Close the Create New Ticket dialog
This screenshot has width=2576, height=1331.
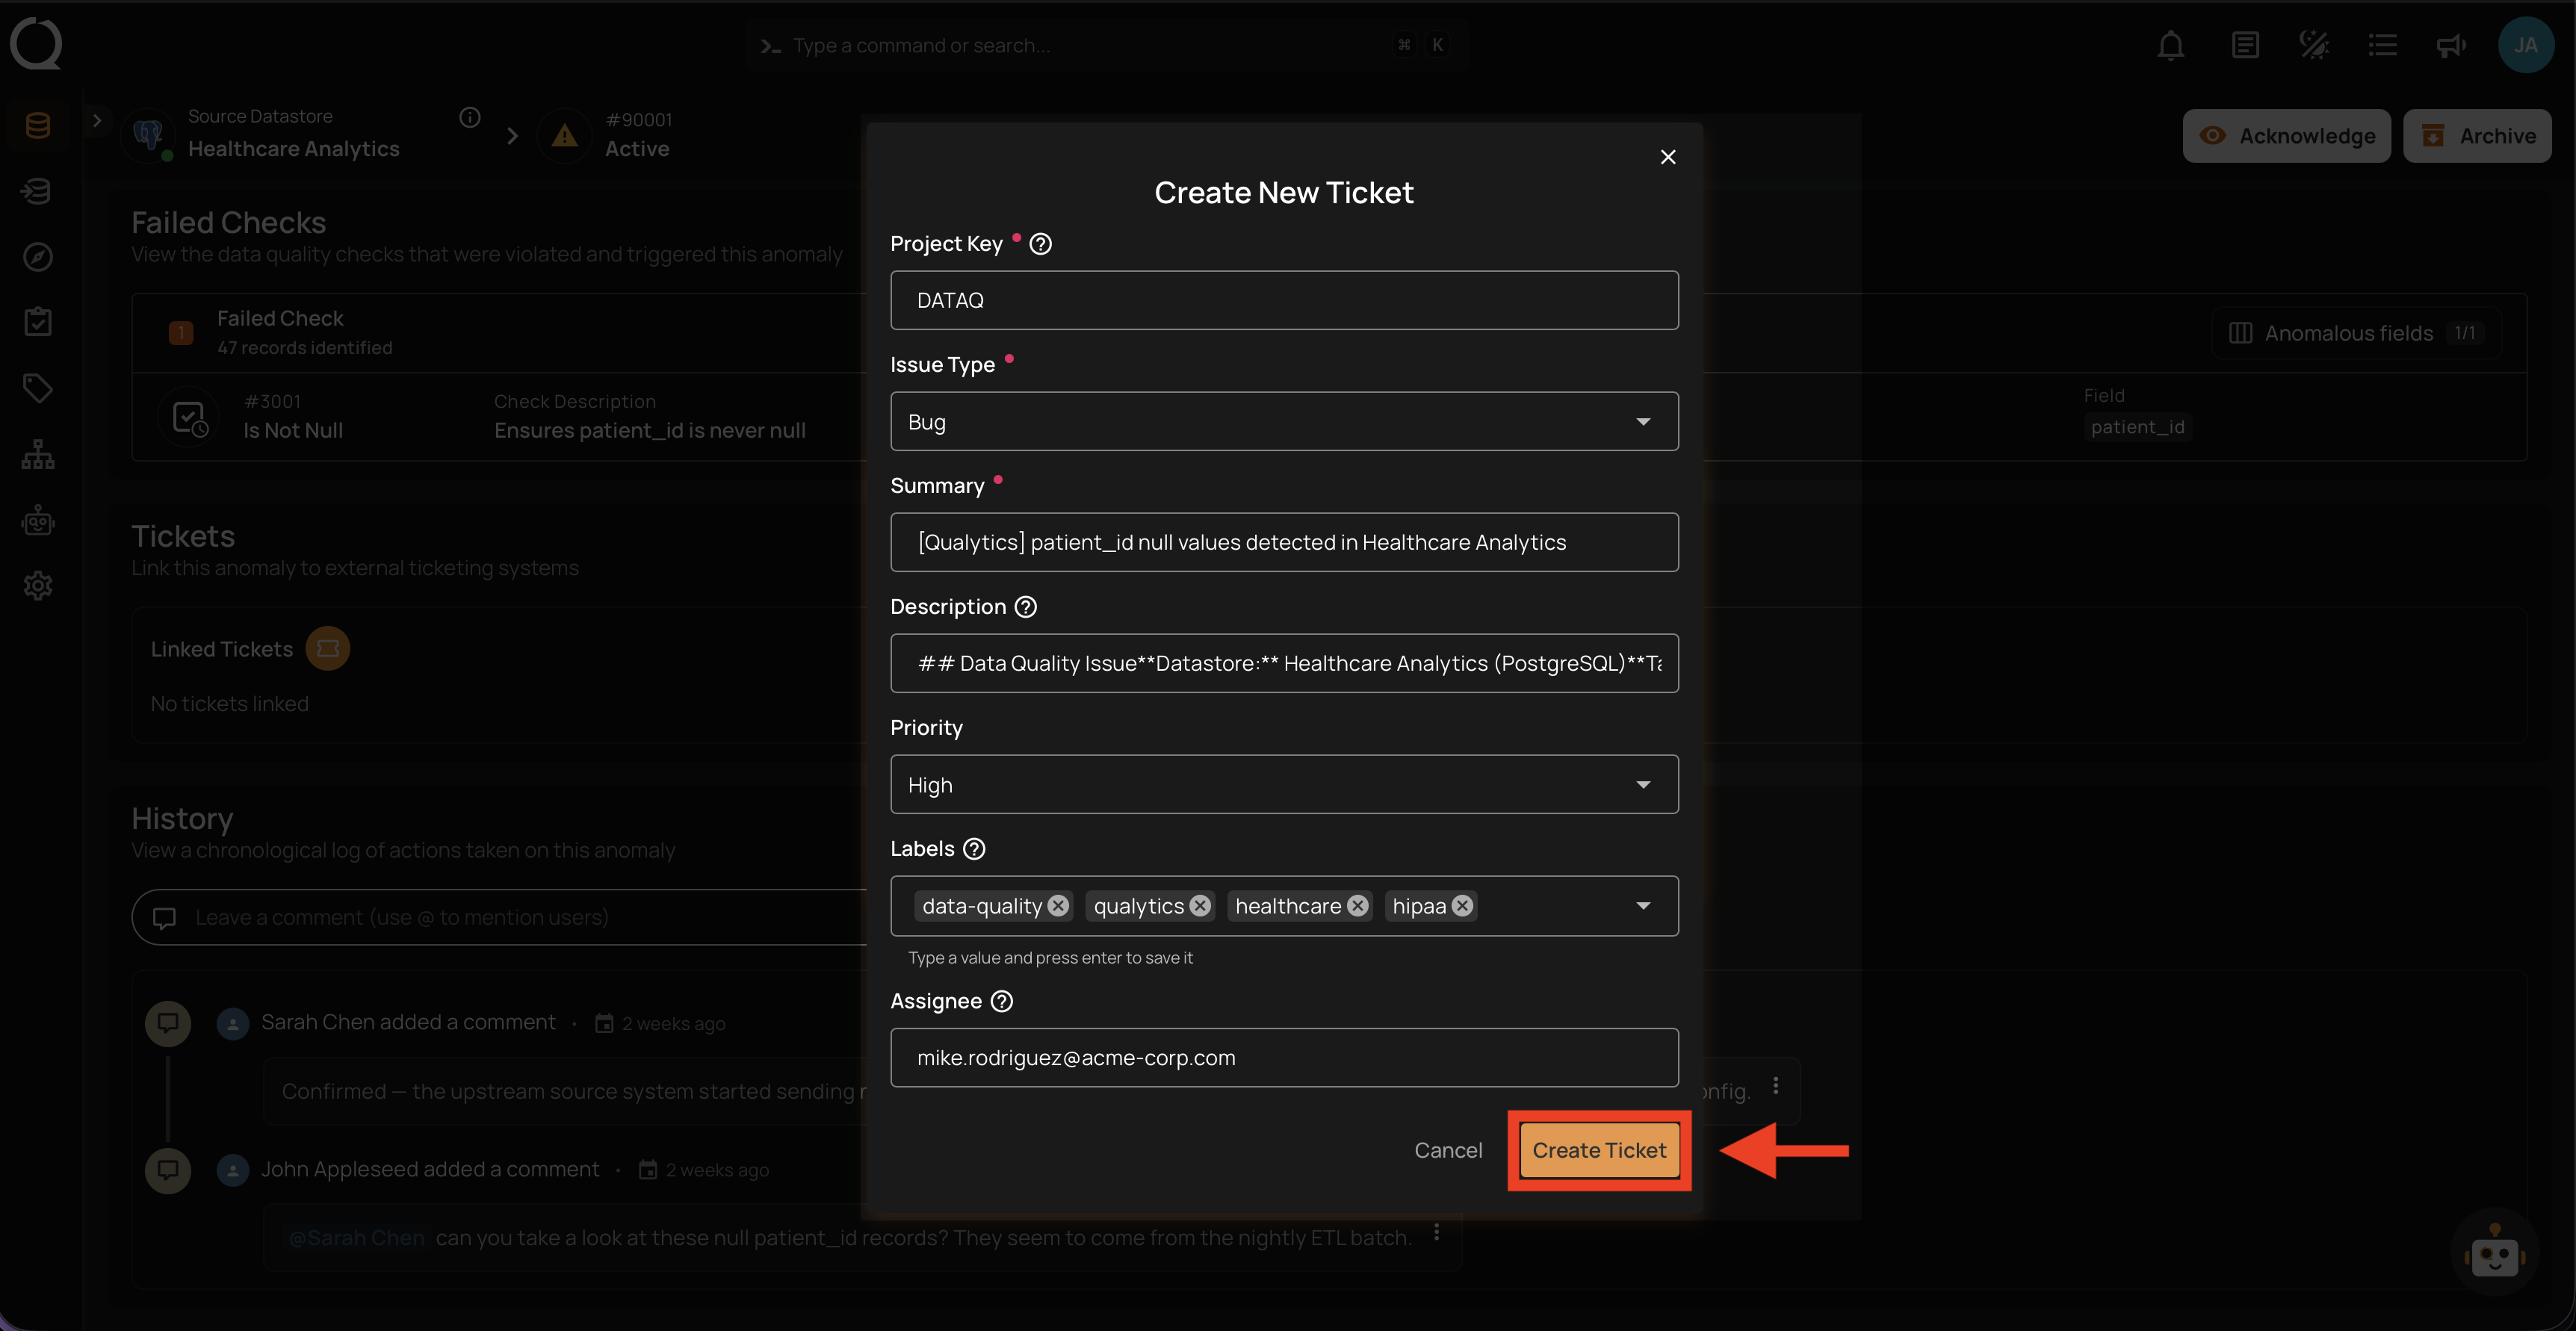pyautogui.click(x=1668, y=157)
